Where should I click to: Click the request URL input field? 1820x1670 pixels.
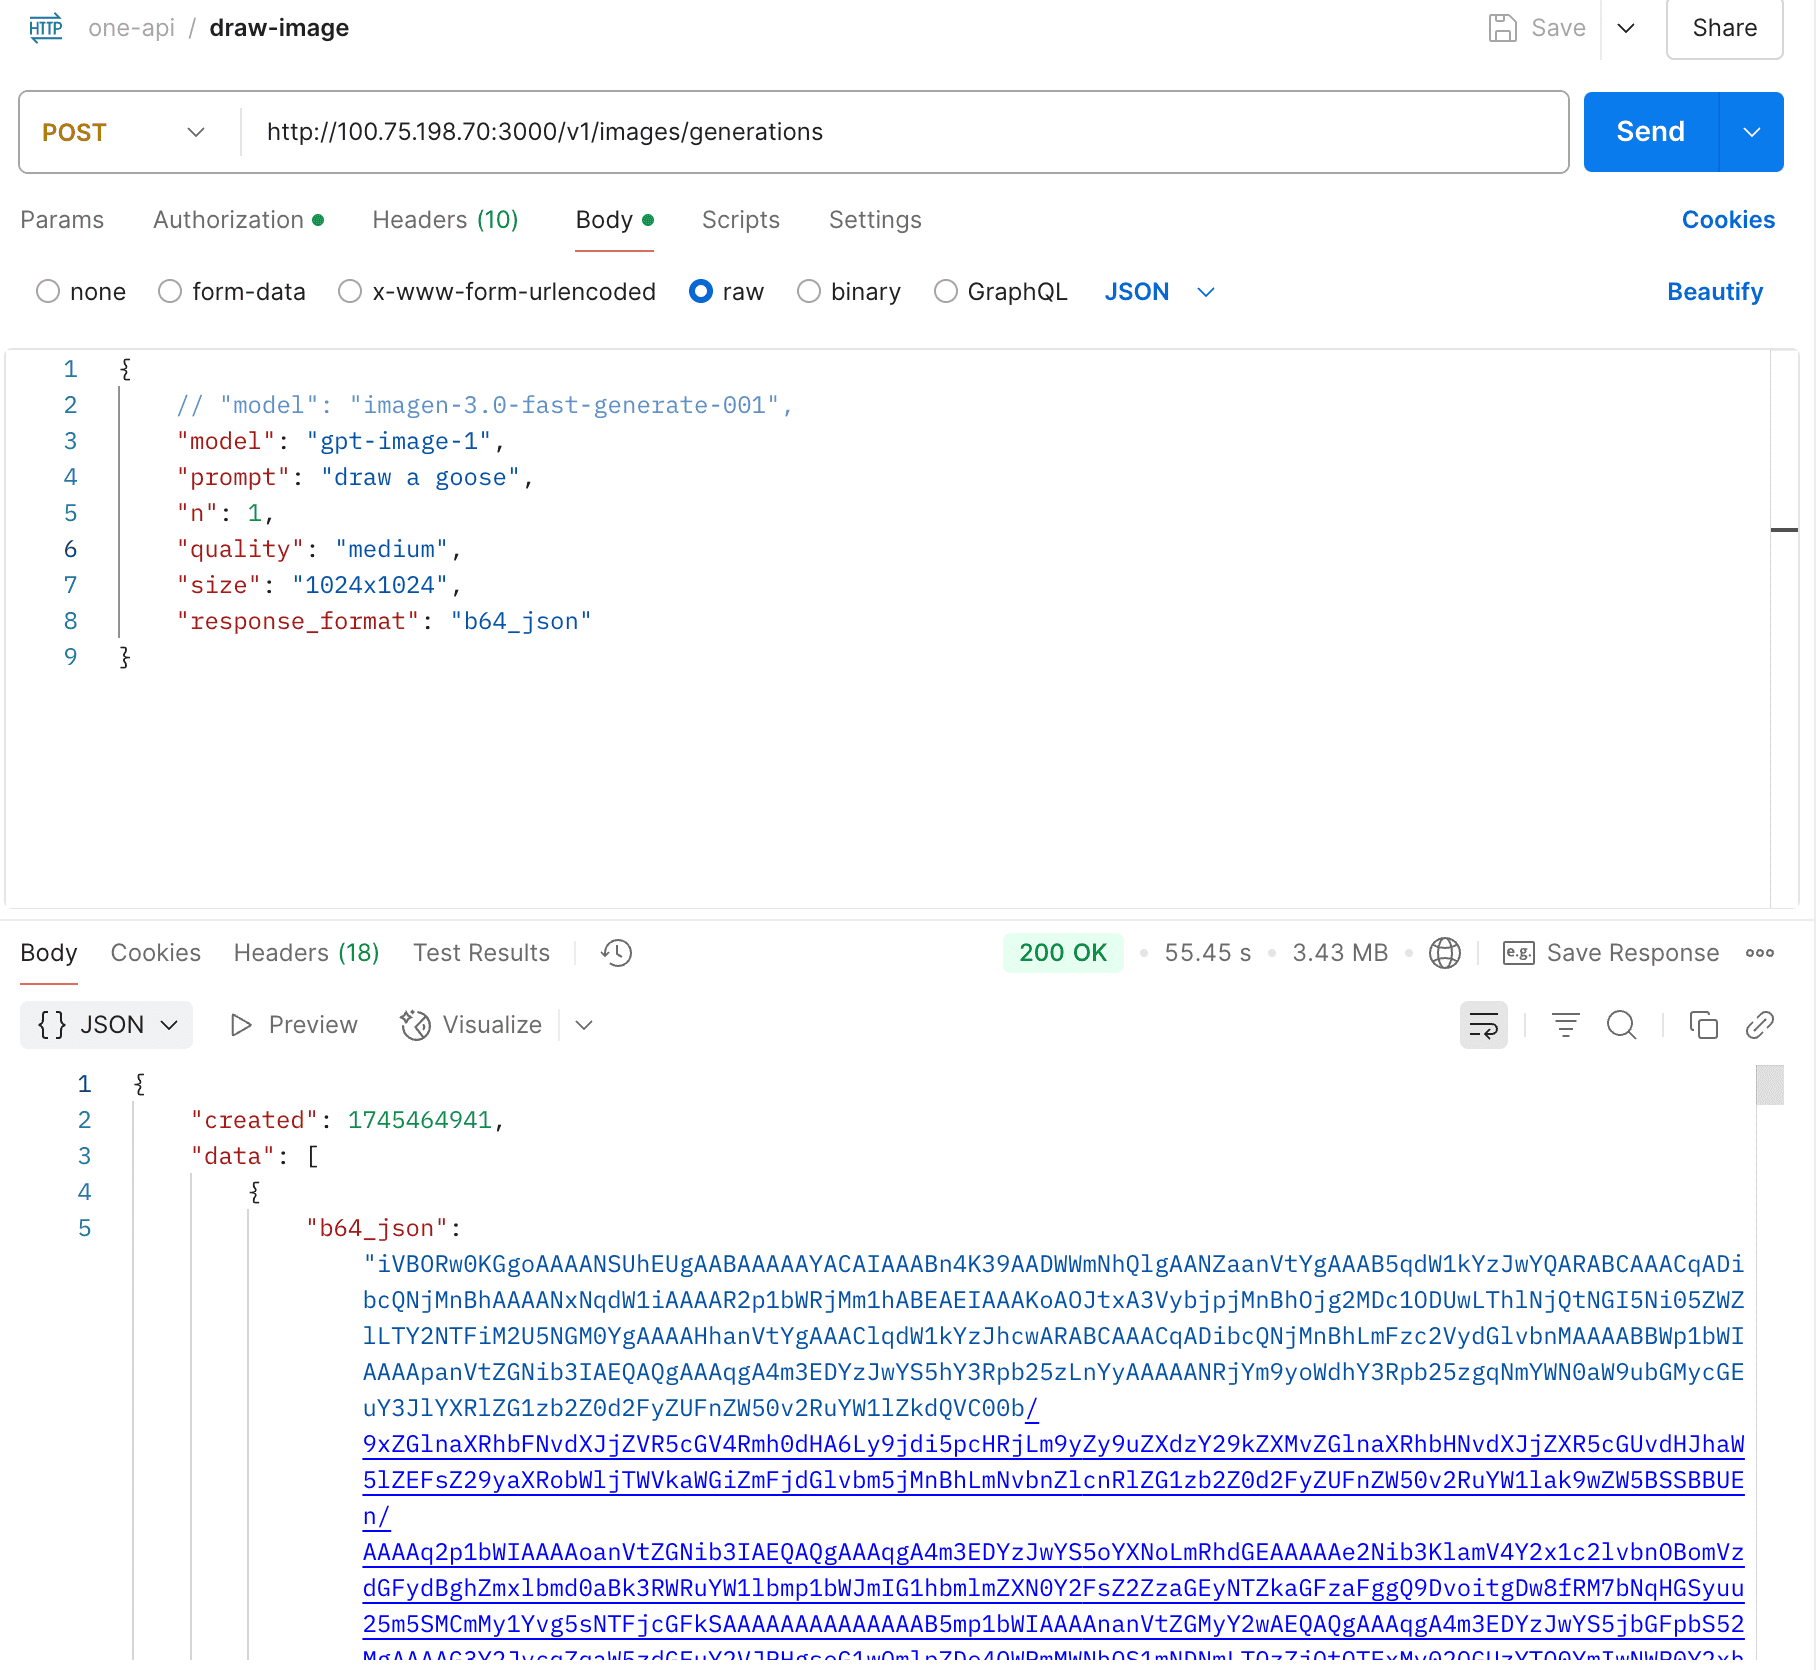click(900, 132)
